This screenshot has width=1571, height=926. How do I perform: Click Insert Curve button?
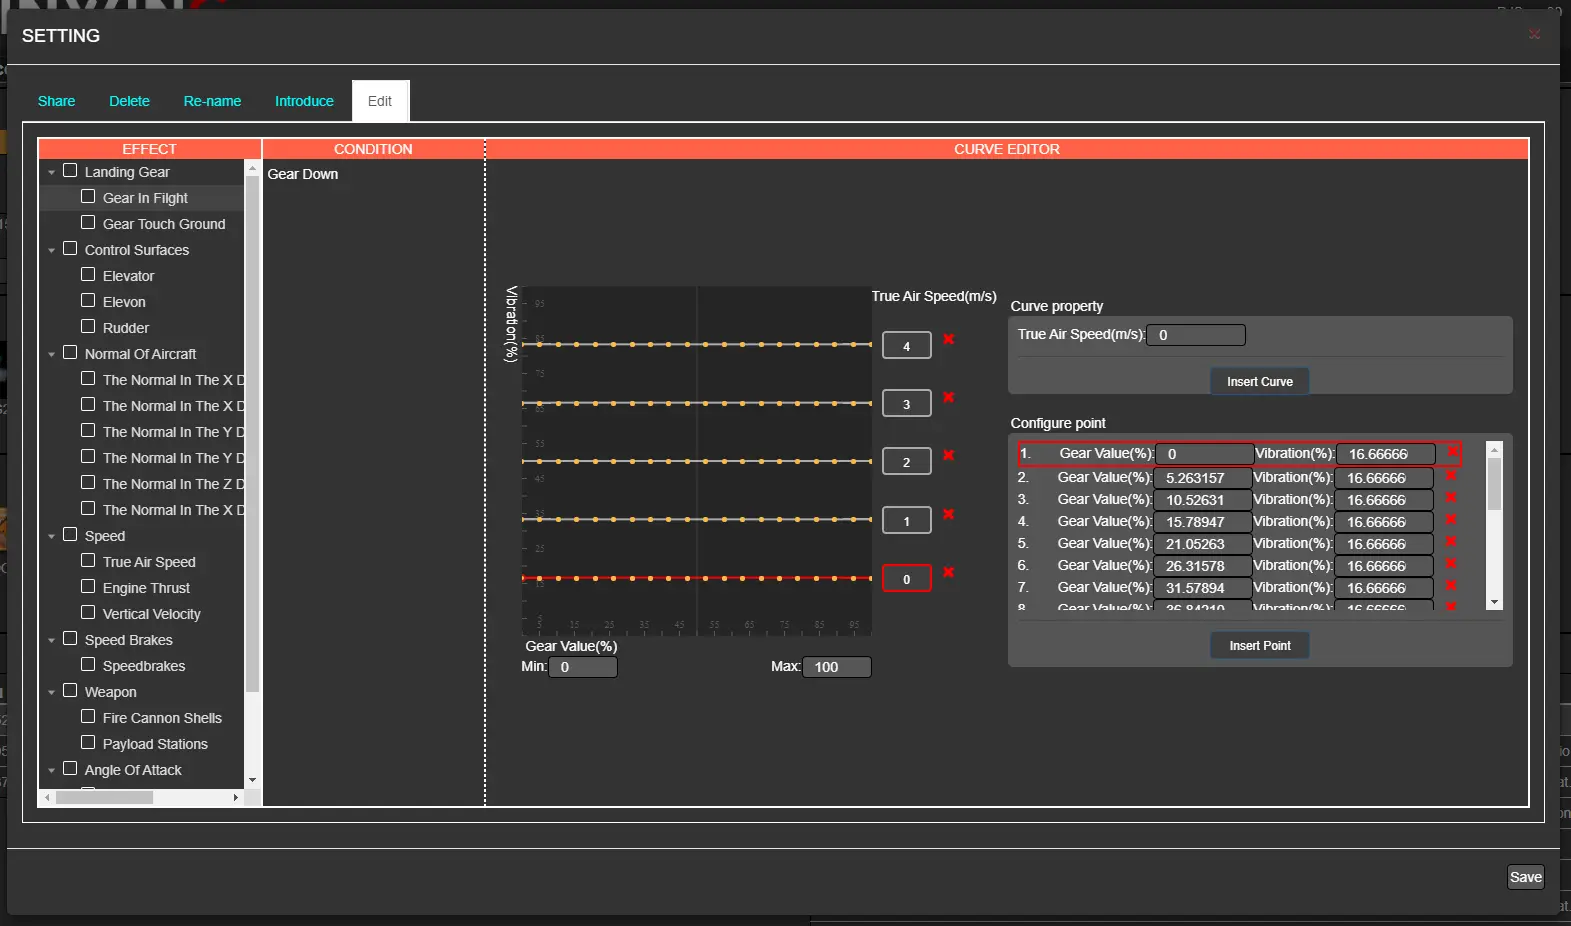pos(1260,382)
